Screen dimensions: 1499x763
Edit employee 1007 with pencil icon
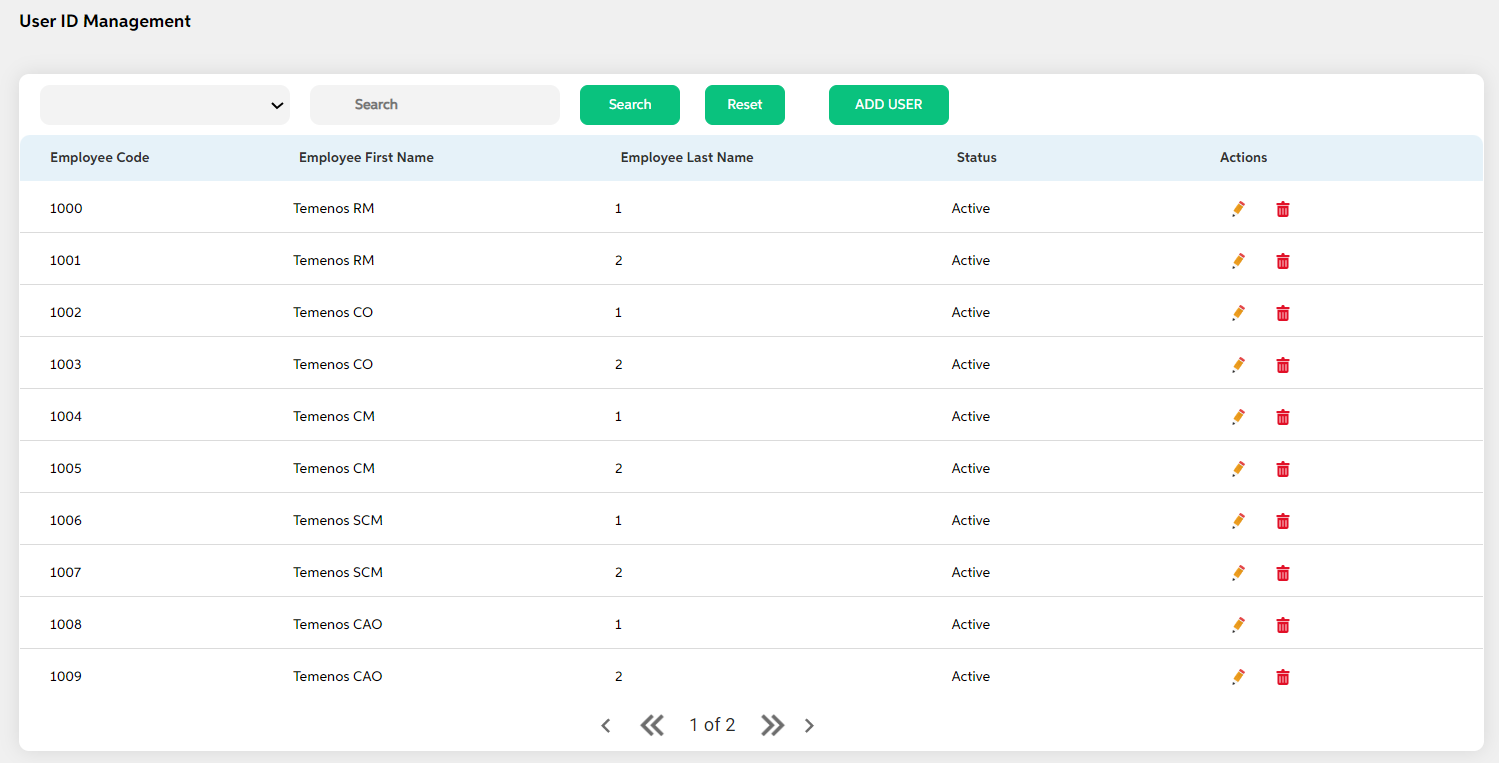pyautogui.click(x=1238, y=572)
